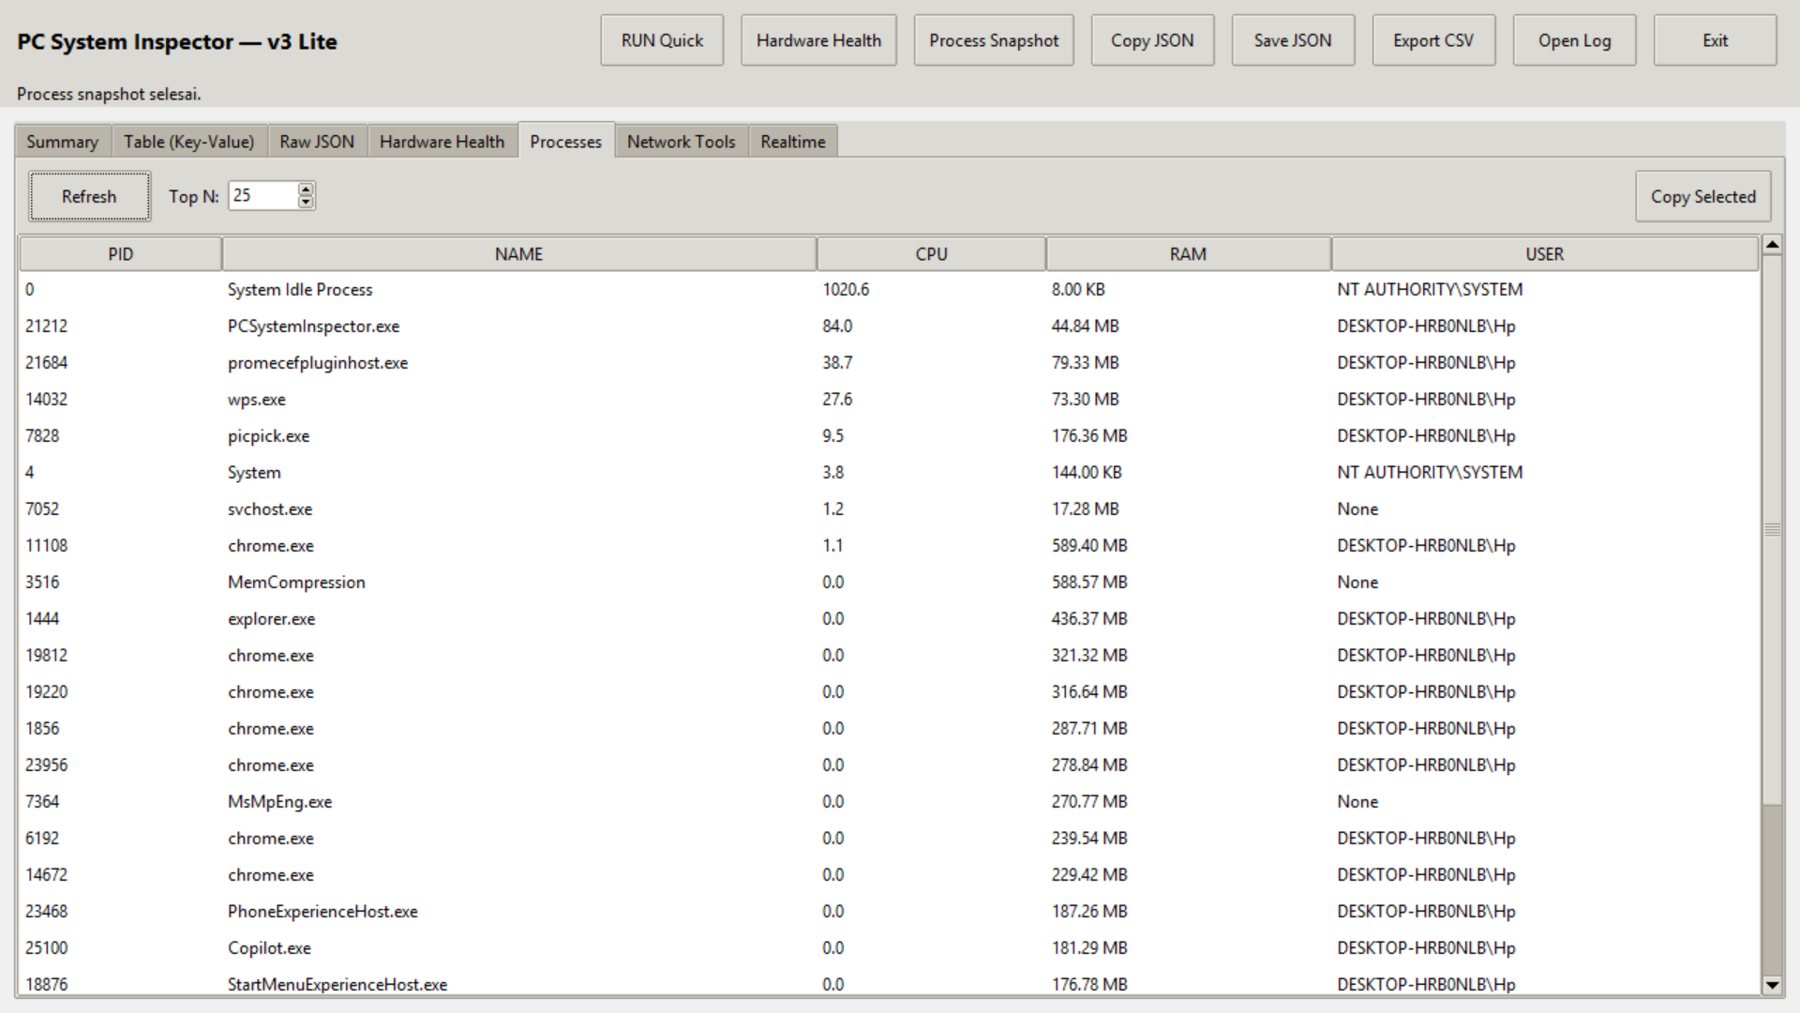This screenshot has width=1800, height=1013.
Task: Increase Top N using the up stepper
Action: [x=306, y=189]
